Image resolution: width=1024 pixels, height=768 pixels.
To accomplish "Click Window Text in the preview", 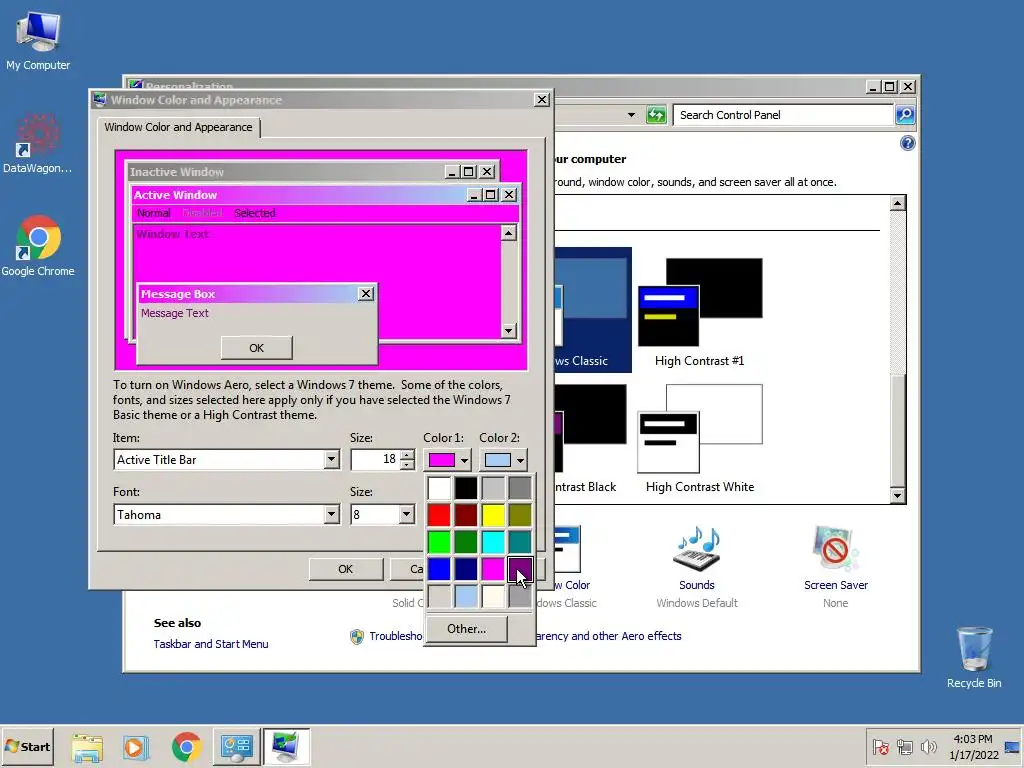I will (x=172, y=234).
